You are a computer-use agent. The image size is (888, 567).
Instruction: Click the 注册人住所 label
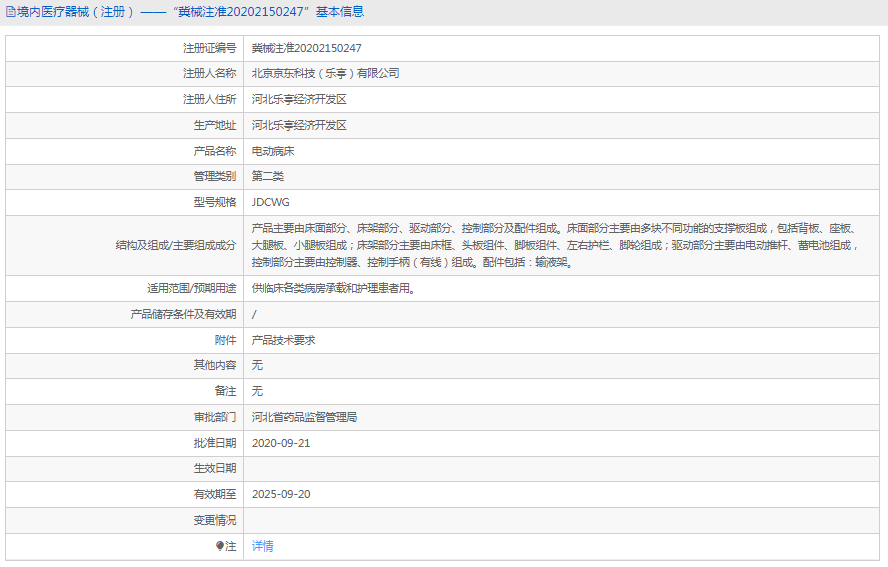(210, 99)
